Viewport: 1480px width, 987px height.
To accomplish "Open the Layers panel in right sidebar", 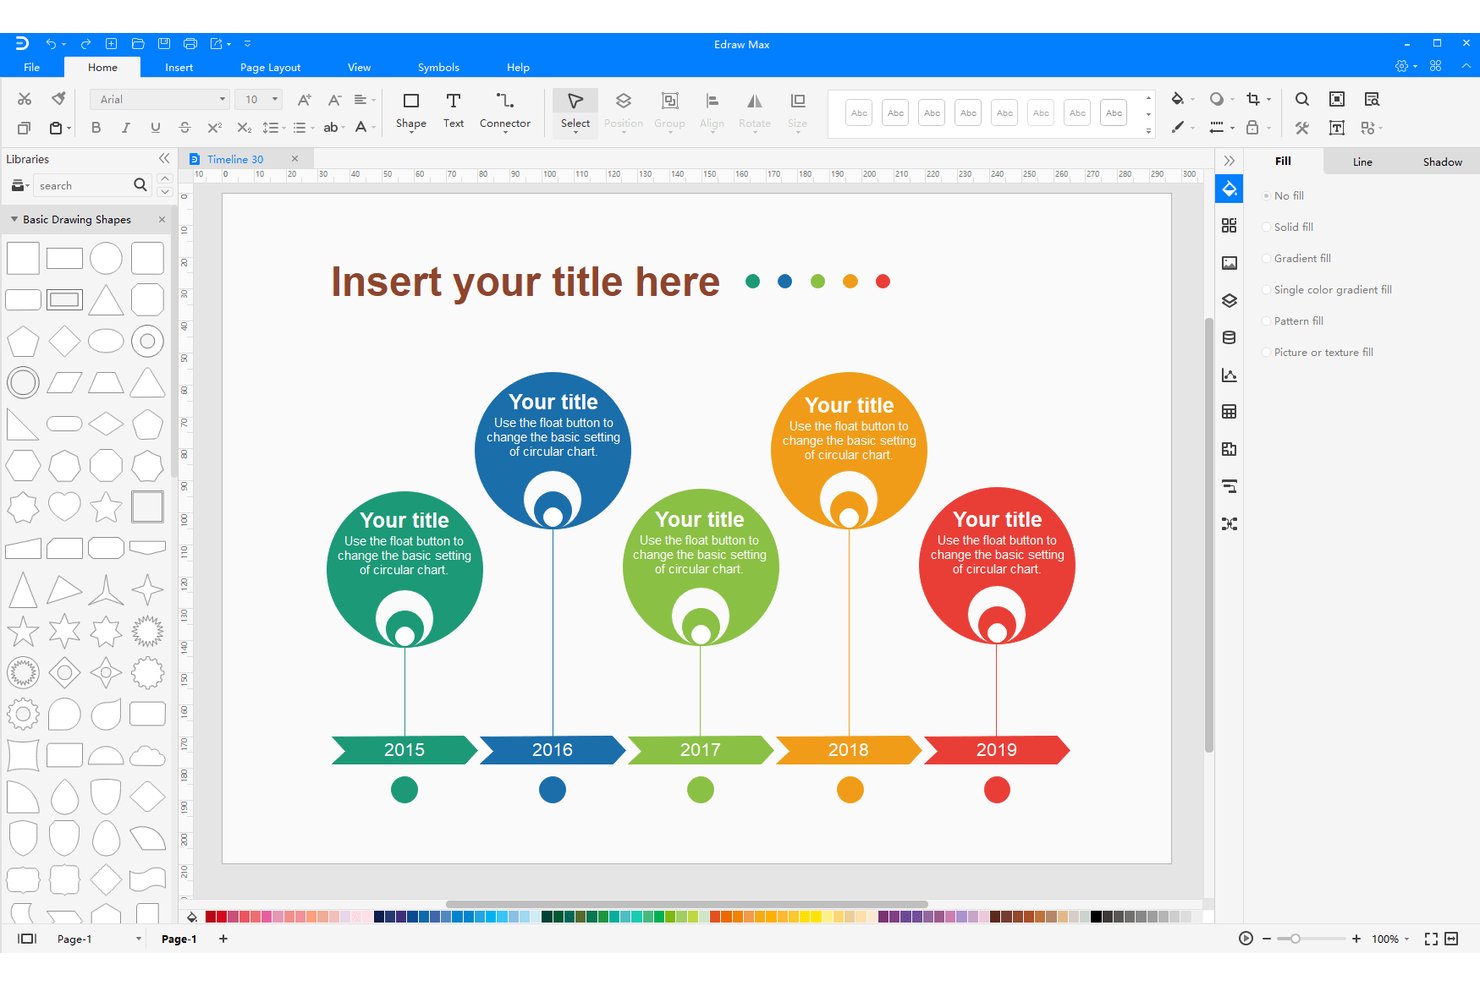I will (1229, 300).
